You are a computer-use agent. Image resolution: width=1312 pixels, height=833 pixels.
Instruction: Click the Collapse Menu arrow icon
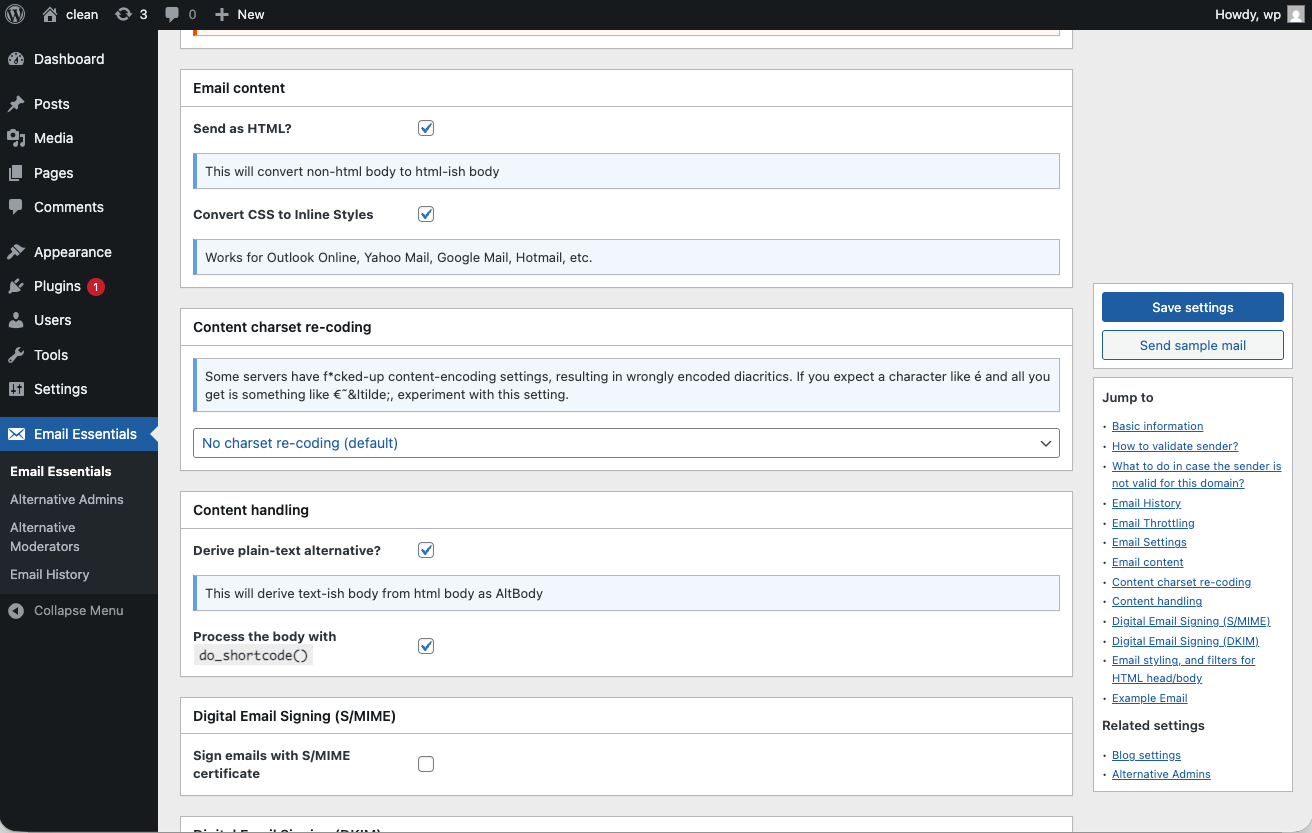coord(15,610)
